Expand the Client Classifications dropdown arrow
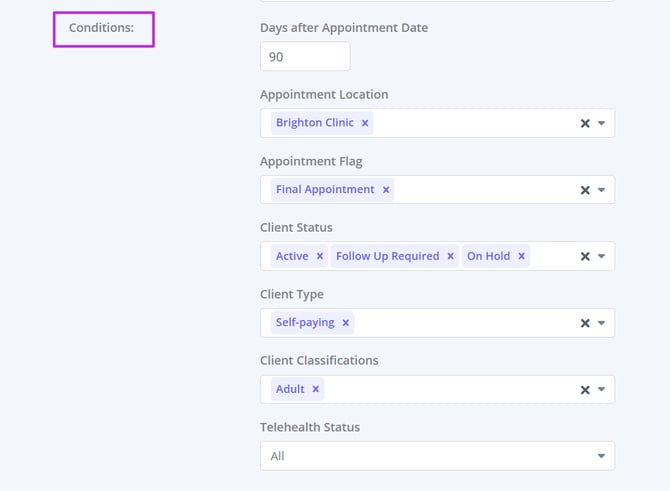 point(602,390)
